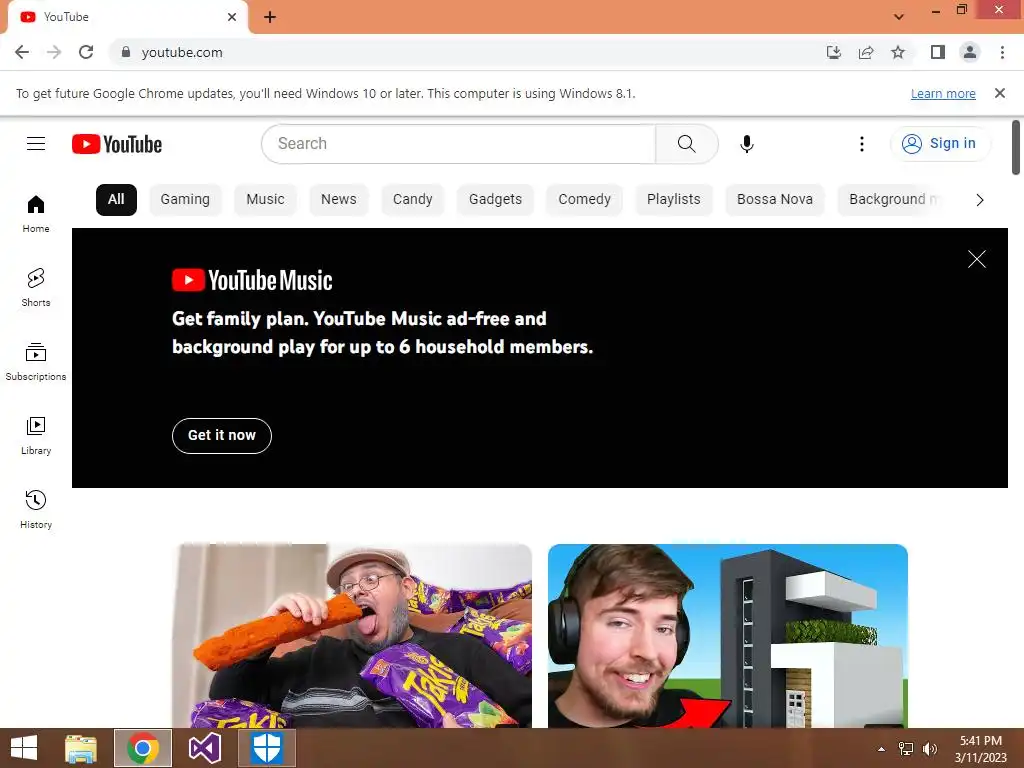Select the All category chip

(116, 200)
